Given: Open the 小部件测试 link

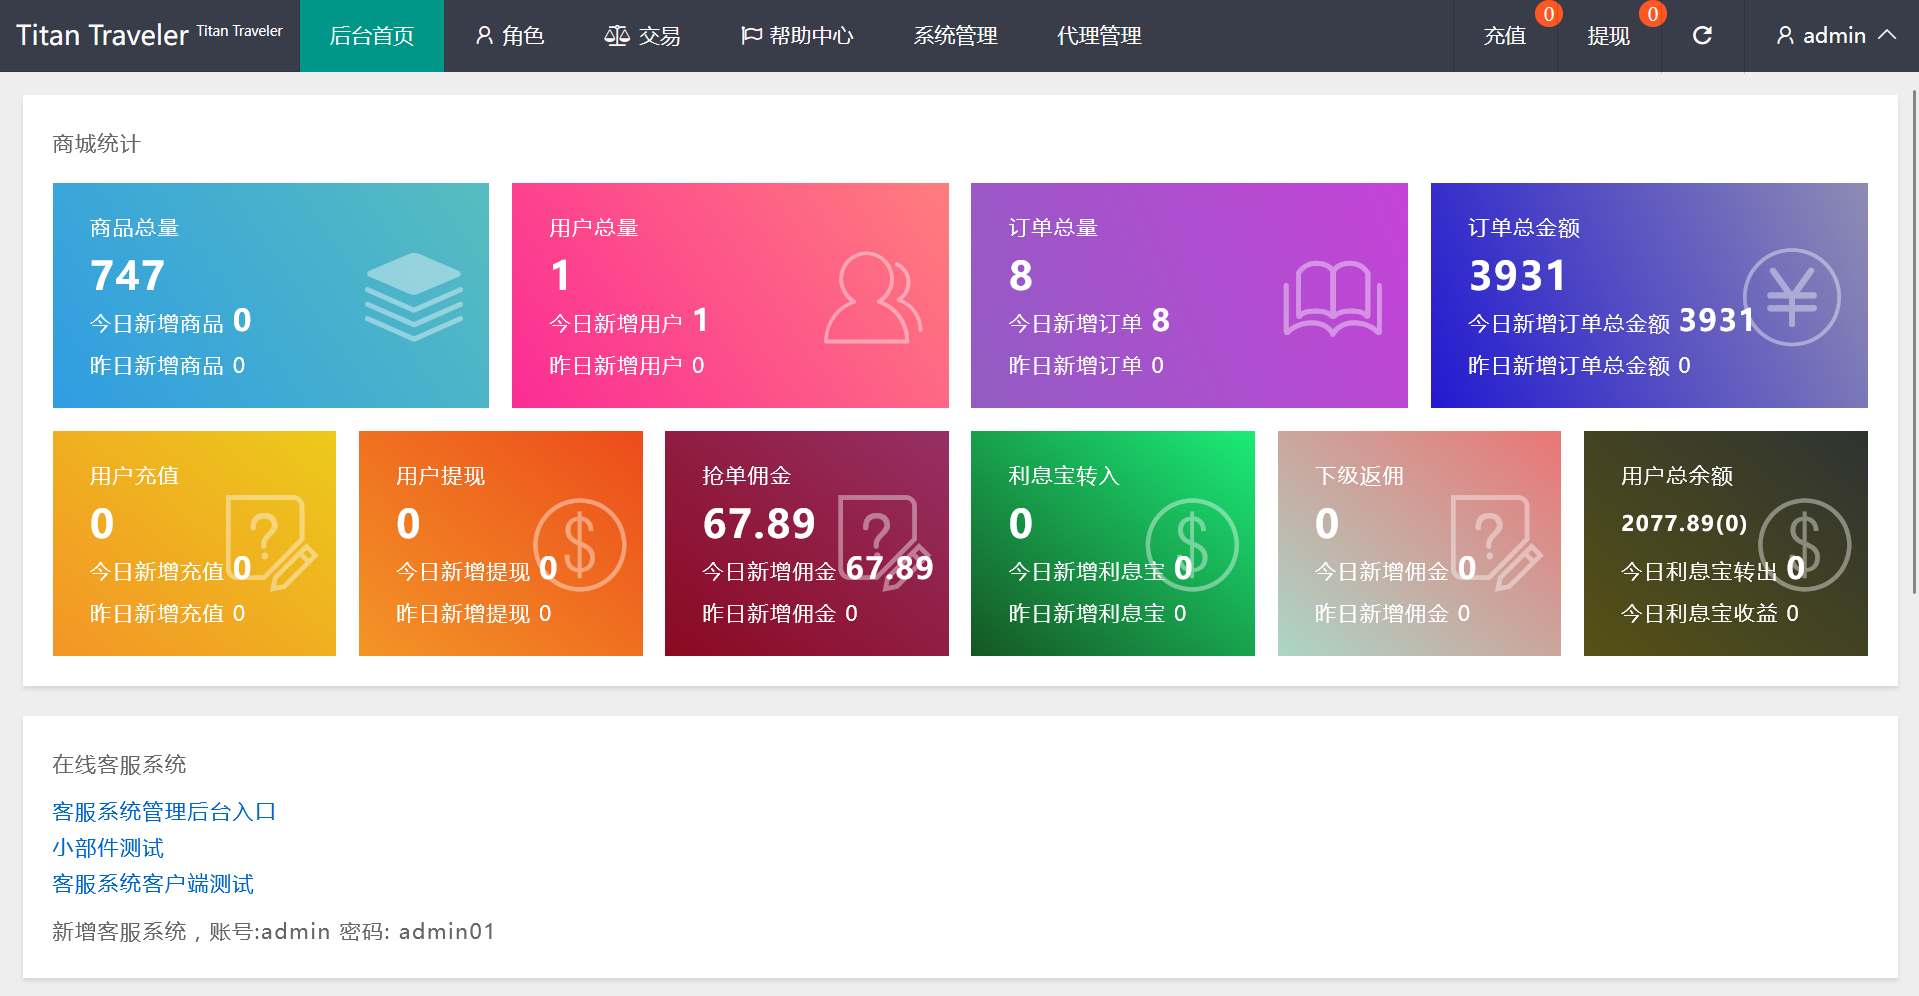Looking at the screenshot, I should click(108, 847).
